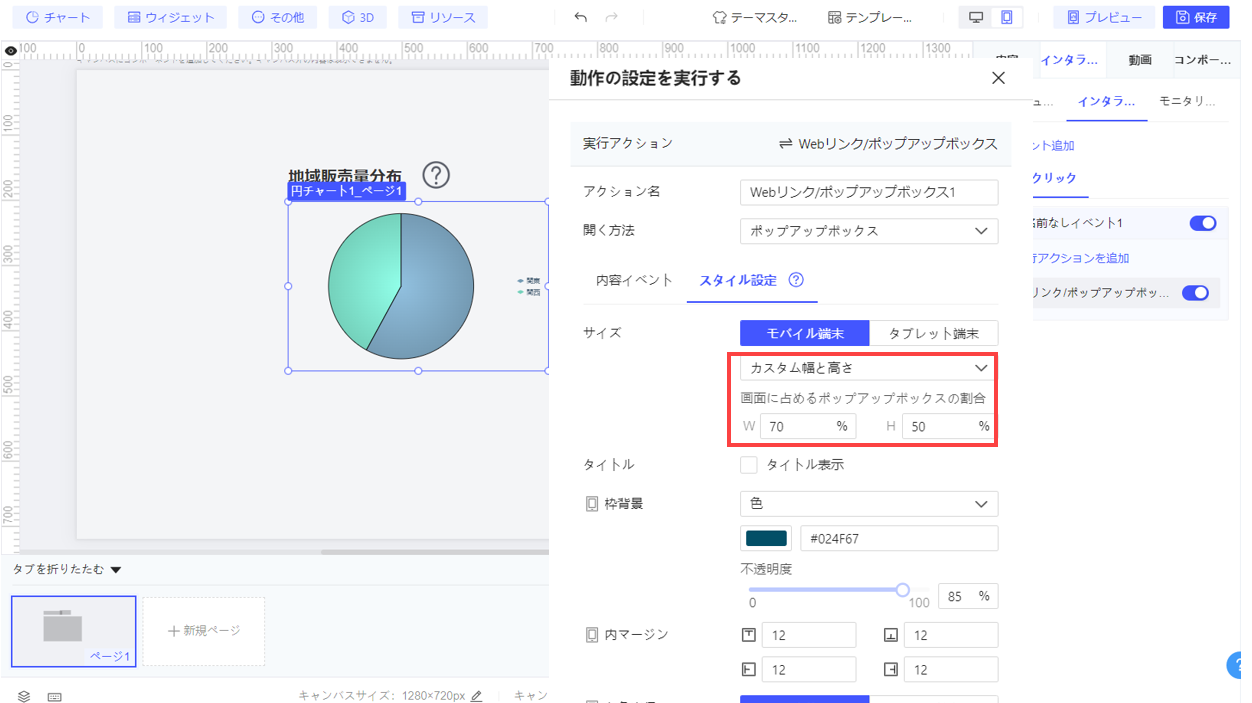Click the 枠背景 device icon

click(591, 504)
